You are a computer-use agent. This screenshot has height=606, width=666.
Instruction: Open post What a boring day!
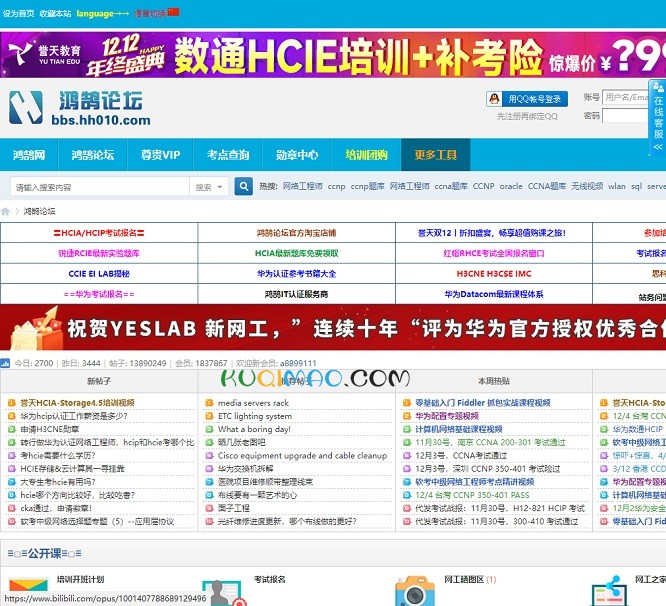(254, 429)
